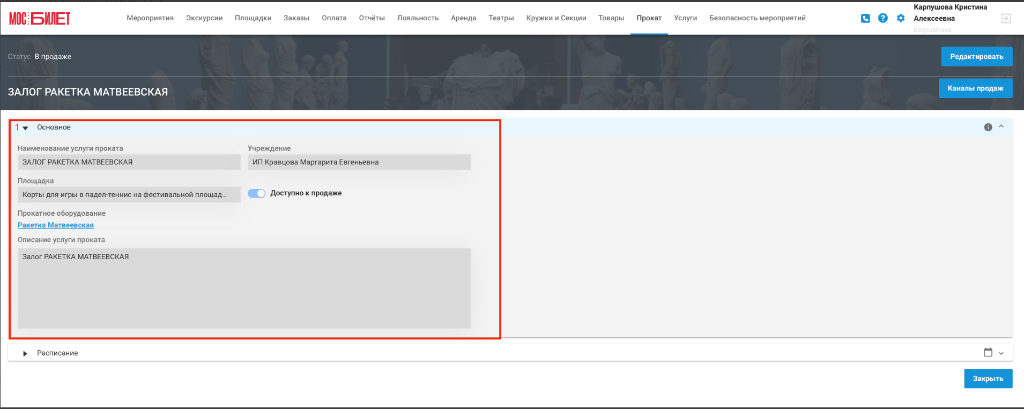Click the info icon in Основное section
The image size is (1024, 409).
pos(988,127)
